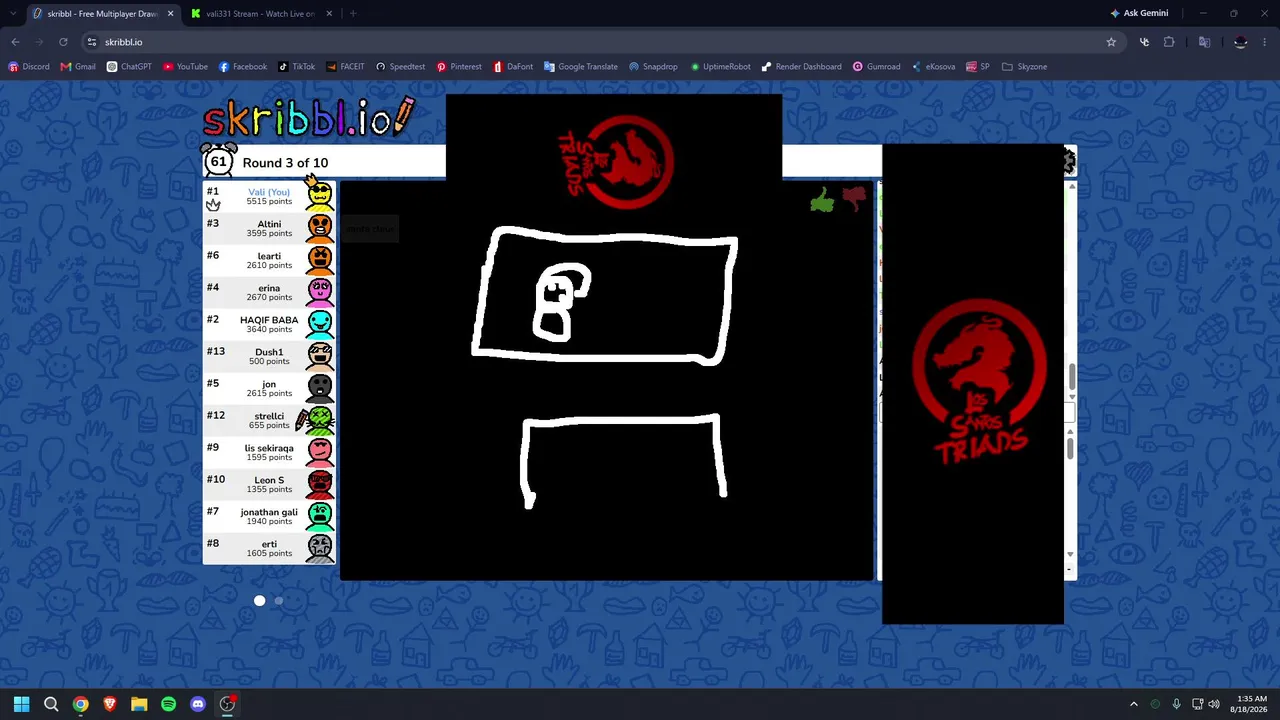This screenshot has width=1280, height=720.
Task: Click erti's gray avatar
Action: (x=320, y=548)
